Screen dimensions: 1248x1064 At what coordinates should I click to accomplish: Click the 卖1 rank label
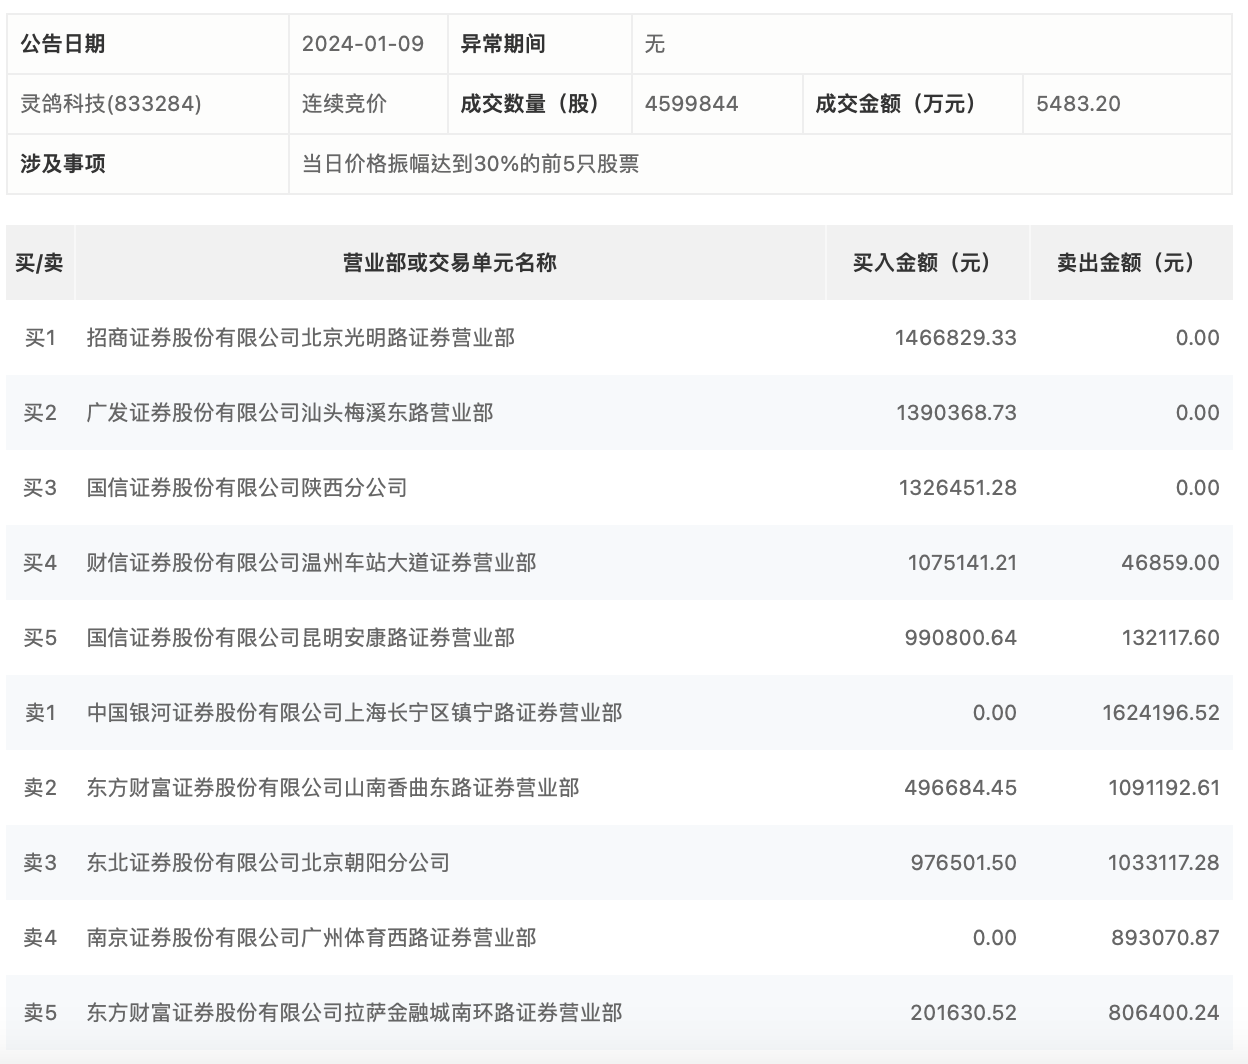click(x=40, y=713)
